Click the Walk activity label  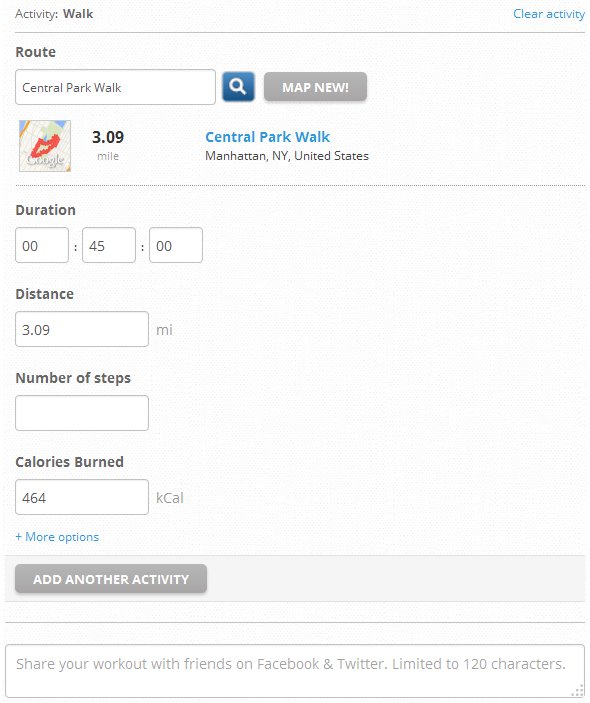click(78, 14)
